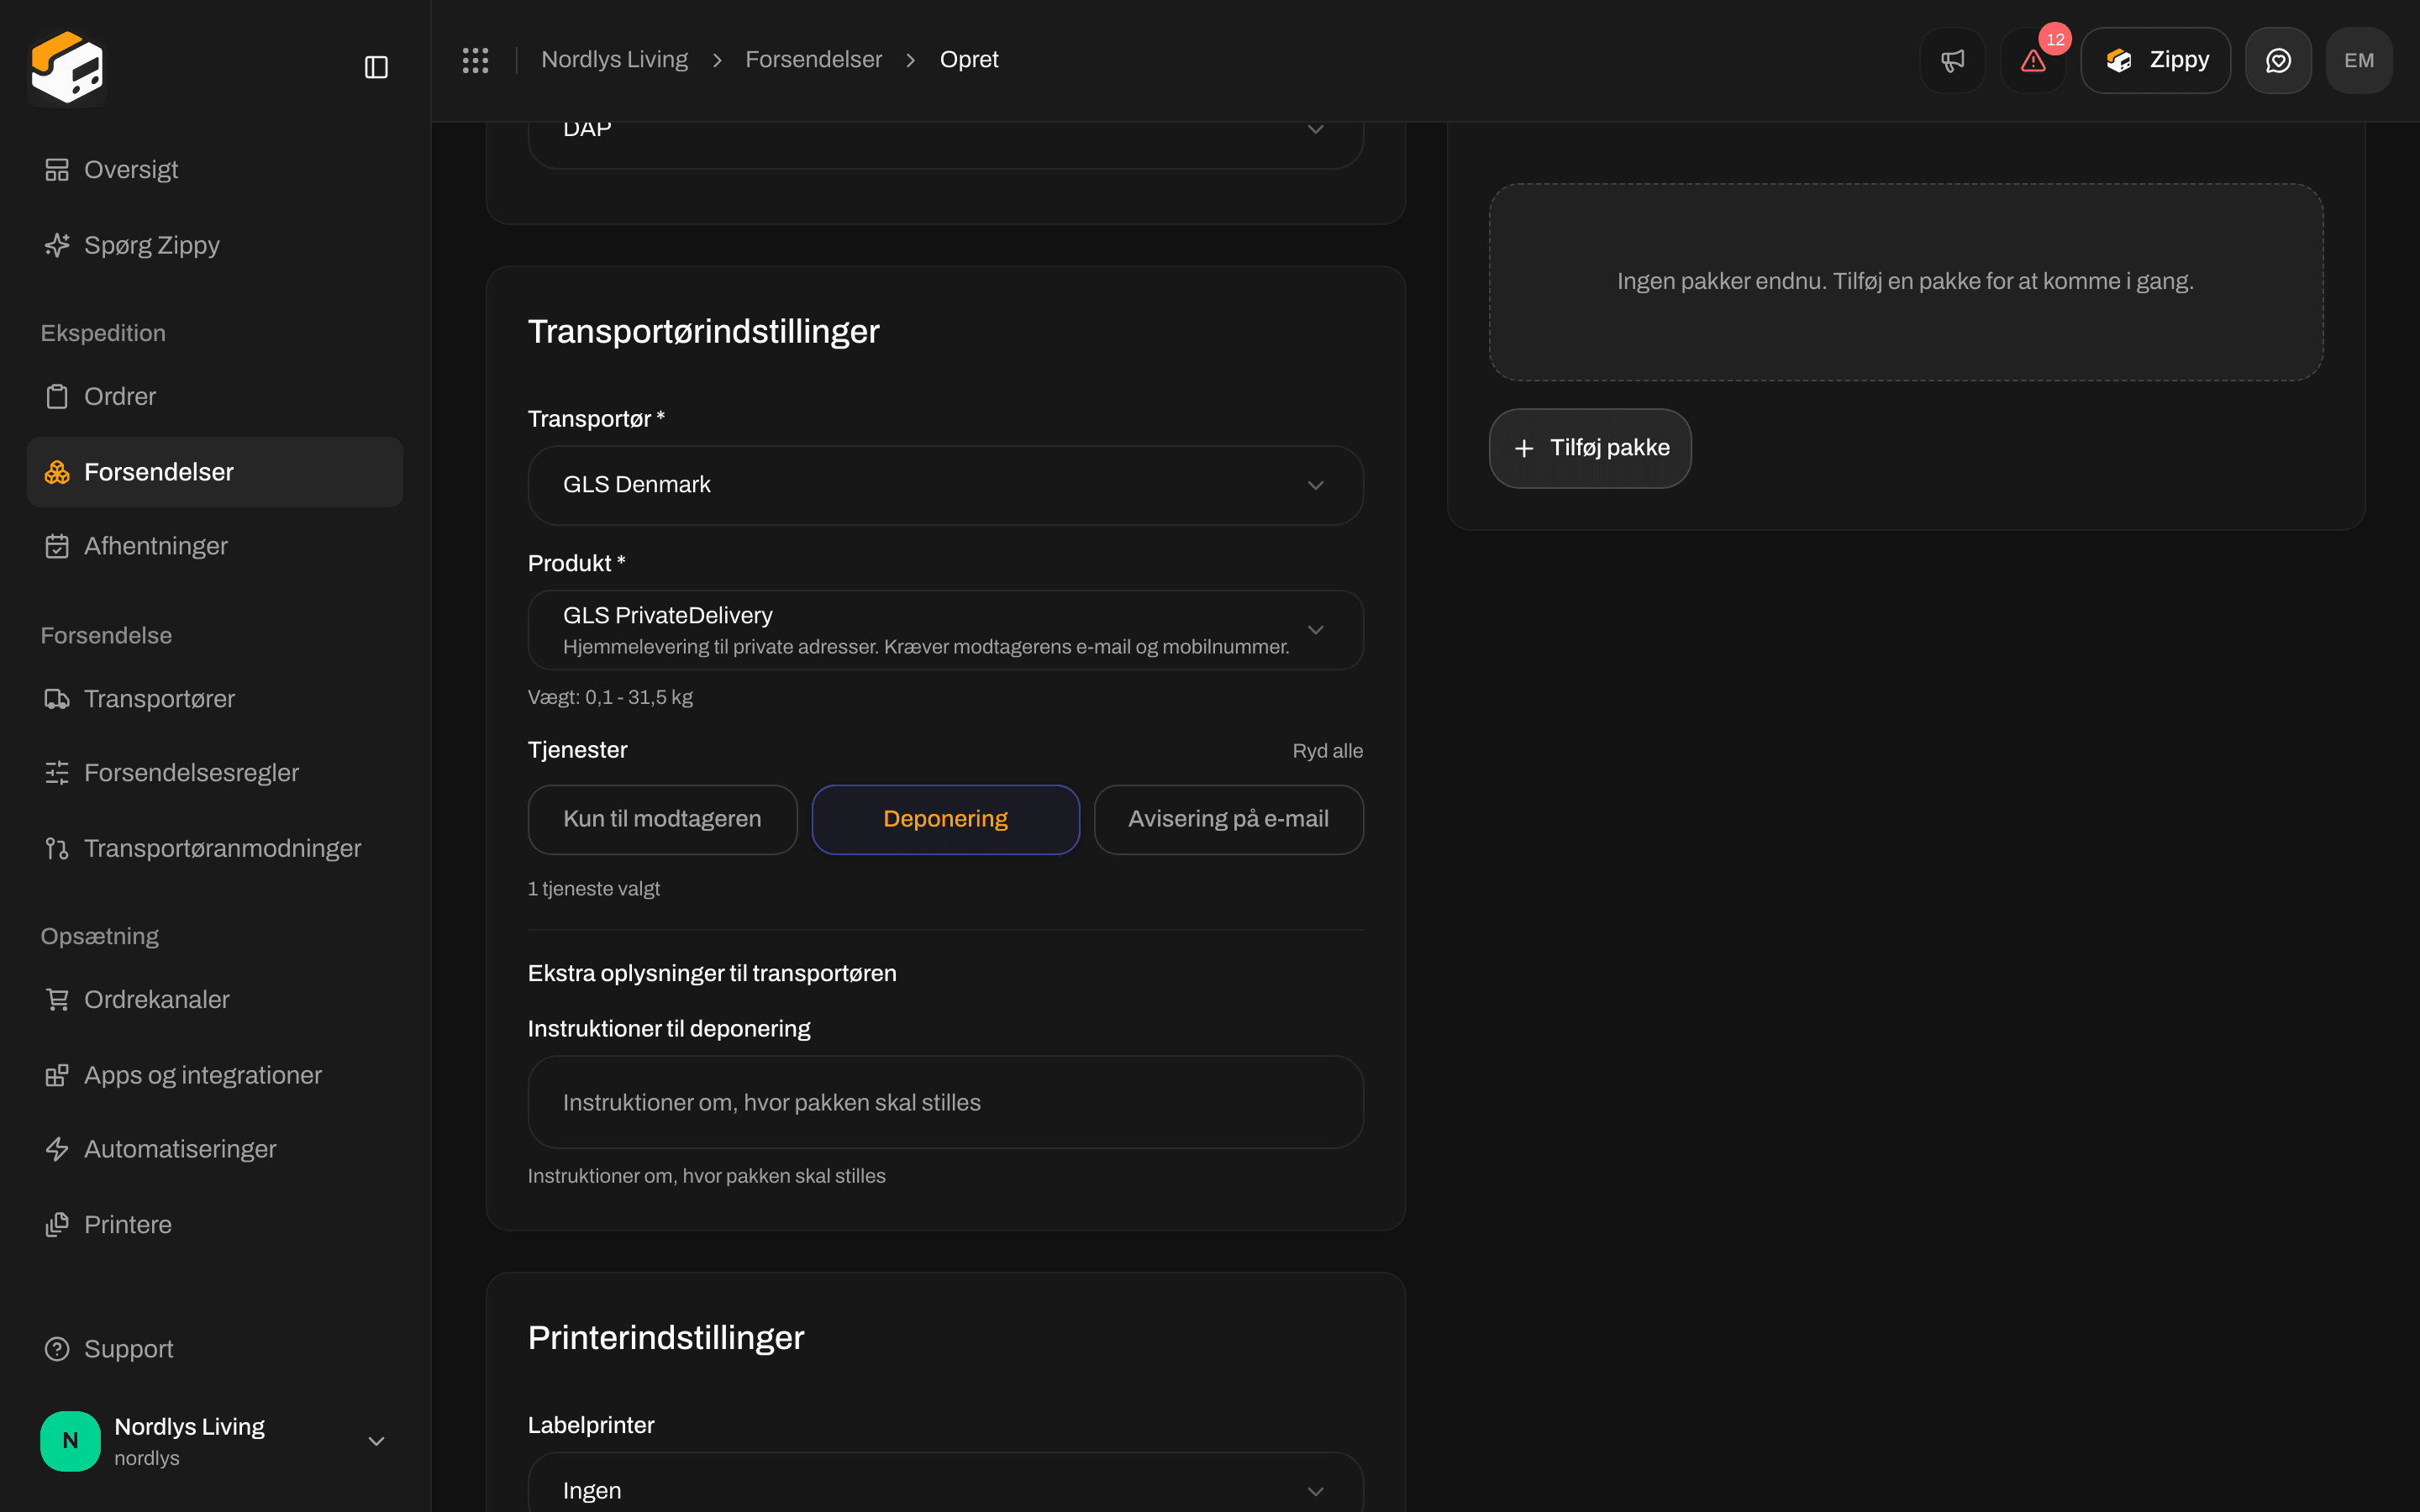The width and height of the screenshot is (2420, 1512).
Task: Open the Transportør dropdown showing GLS Denmark
Action: 945,485
